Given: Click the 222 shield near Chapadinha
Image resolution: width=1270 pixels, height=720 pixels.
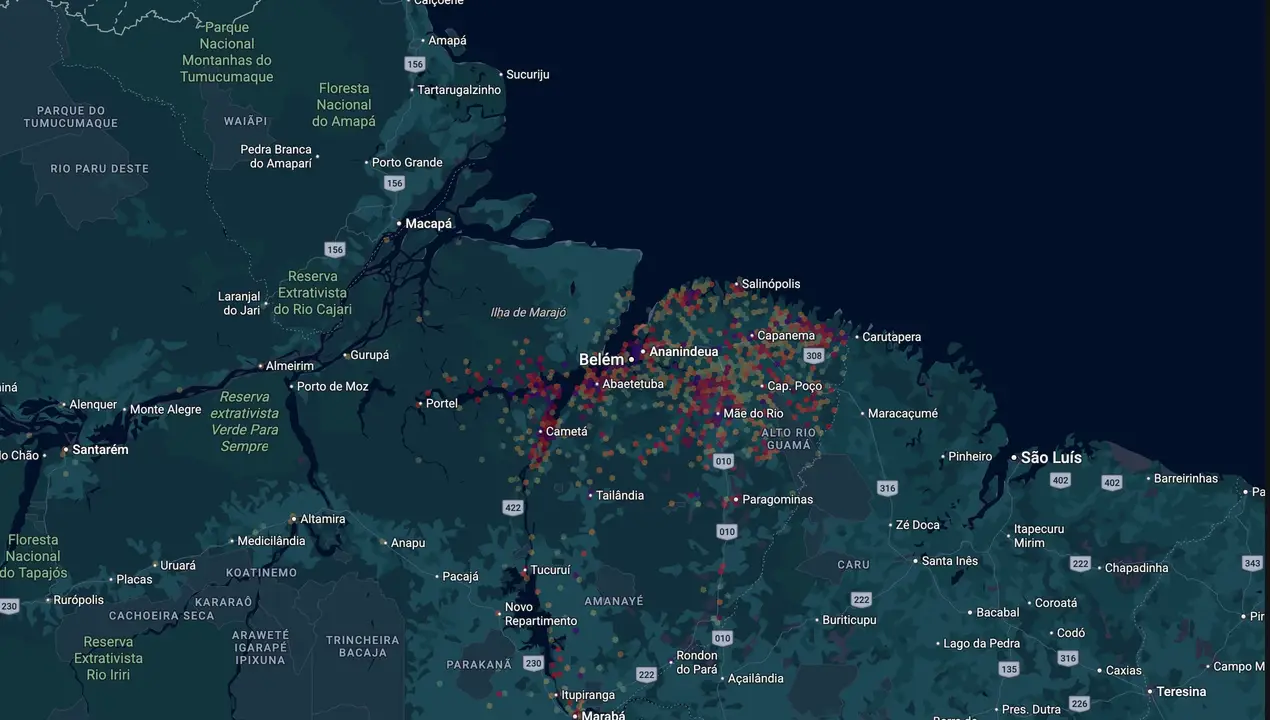Looking at the screenshot, I should pos(1080,564).
